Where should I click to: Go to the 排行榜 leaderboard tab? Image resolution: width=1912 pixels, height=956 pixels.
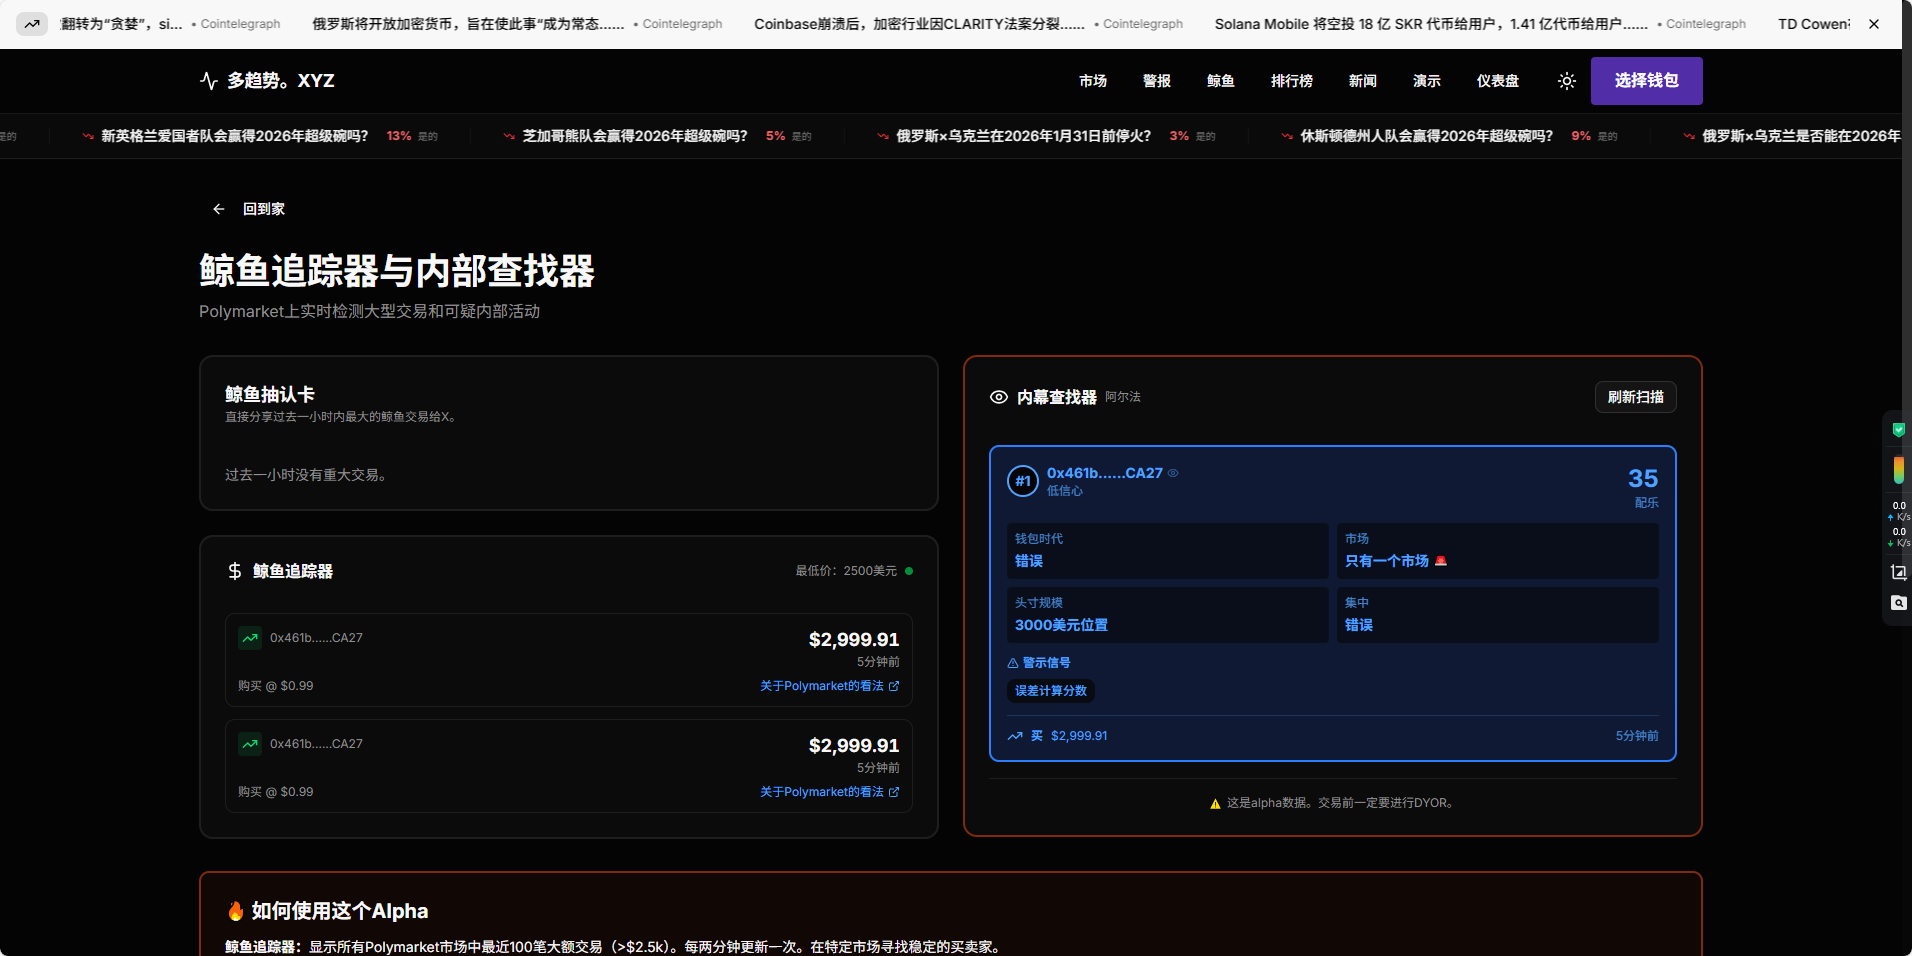pos(1291,81)
